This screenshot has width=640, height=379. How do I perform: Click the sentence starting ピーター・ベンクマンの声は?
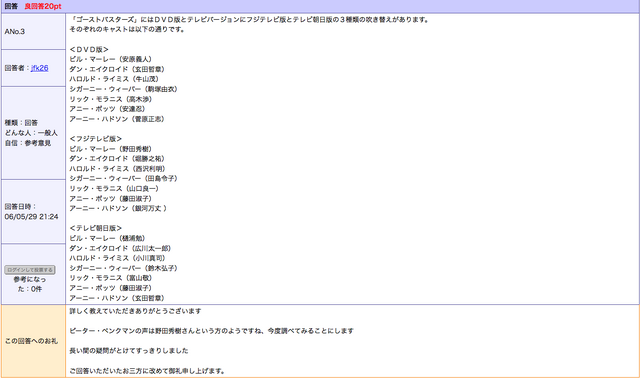tap(211, 331)
